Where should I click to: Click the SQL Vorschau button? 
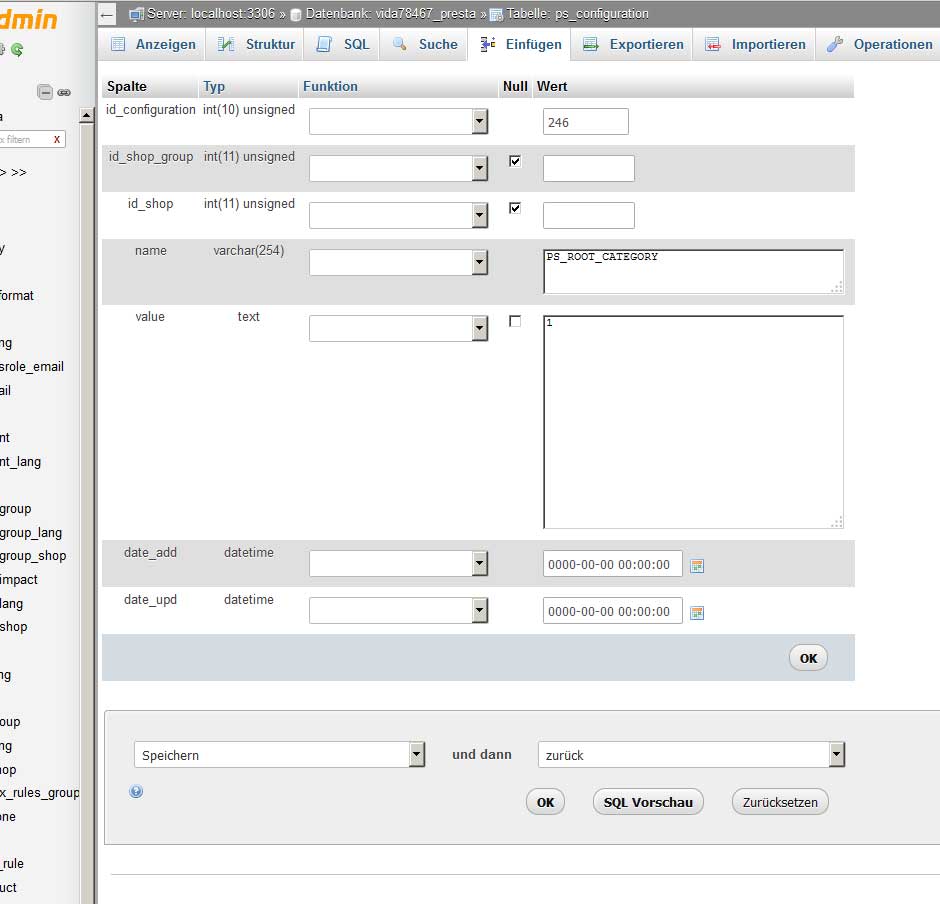(648, 802)
